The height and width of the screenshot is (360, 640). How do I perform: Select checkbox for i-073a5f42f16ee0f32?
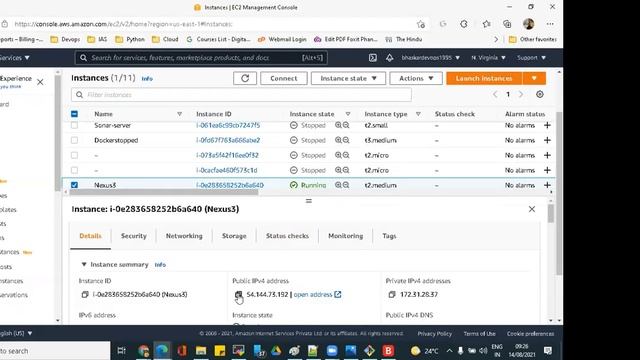(74, 156)
